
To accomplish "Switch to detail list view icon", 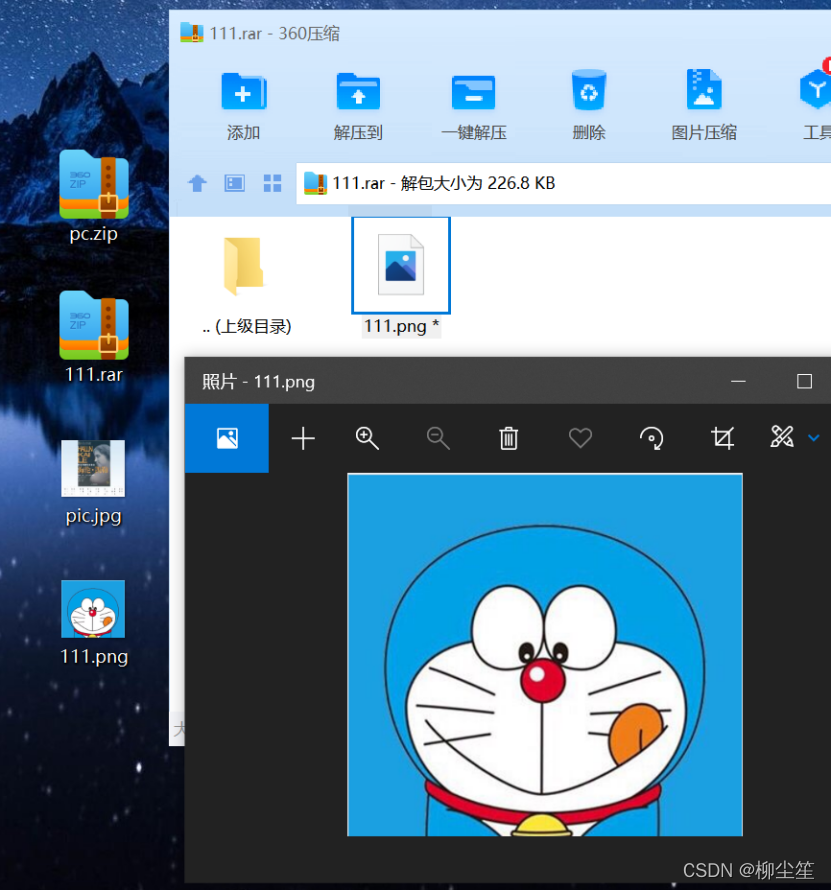I will pyautogui.click(x=234, y=183).
